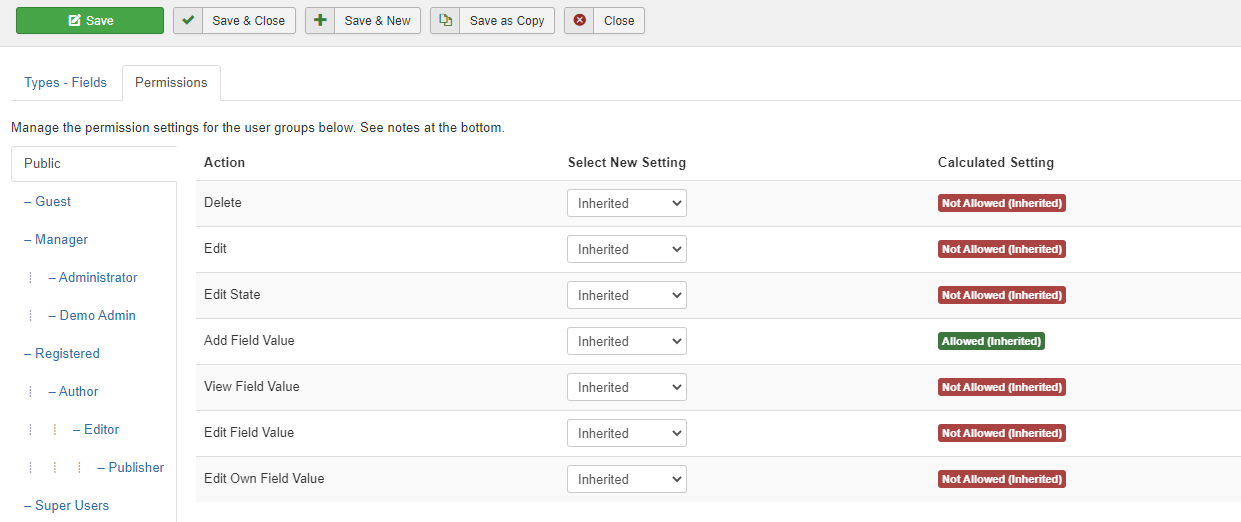Expand the Edit State setting dropdown
This screenshot has height=522, width=1241.
point(626,296)
